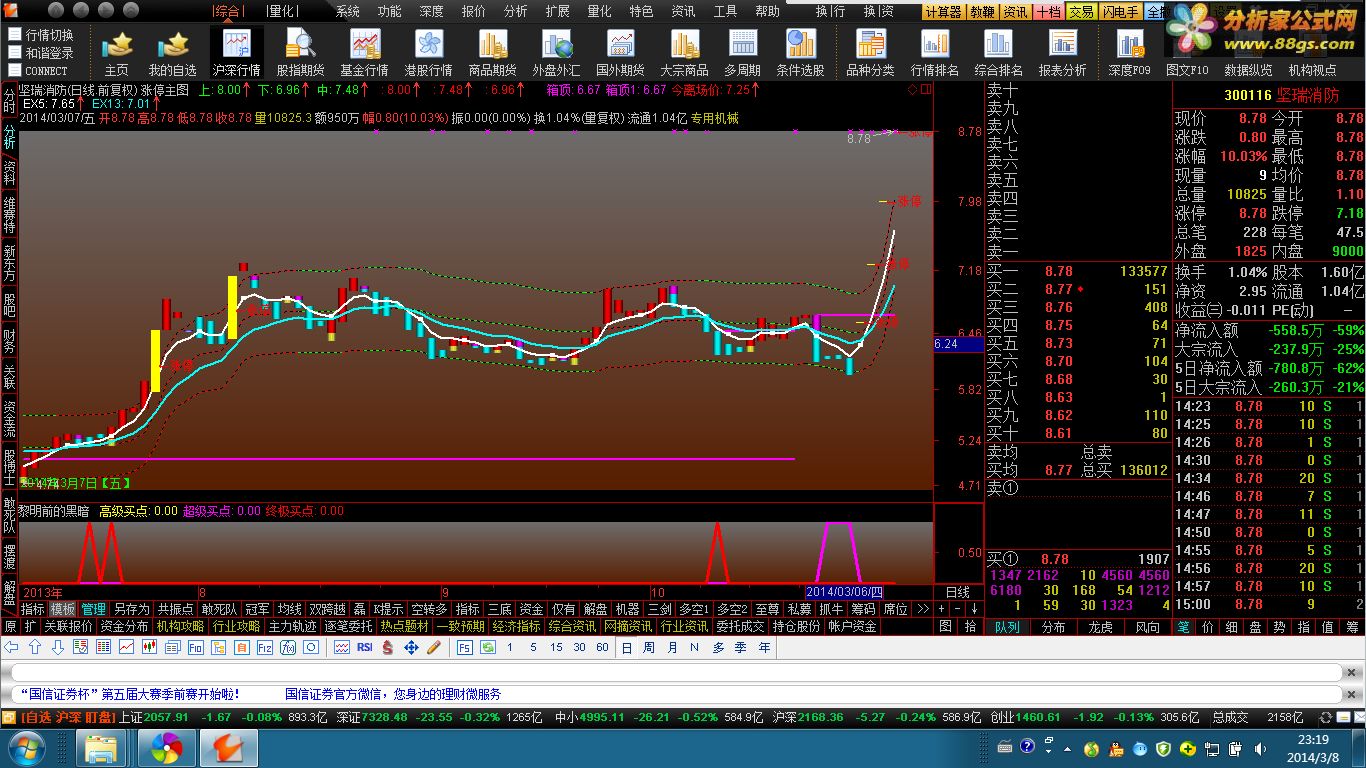Open 多周期 multi-period icon
This screenshot has width=1366, height=768.
742,53
